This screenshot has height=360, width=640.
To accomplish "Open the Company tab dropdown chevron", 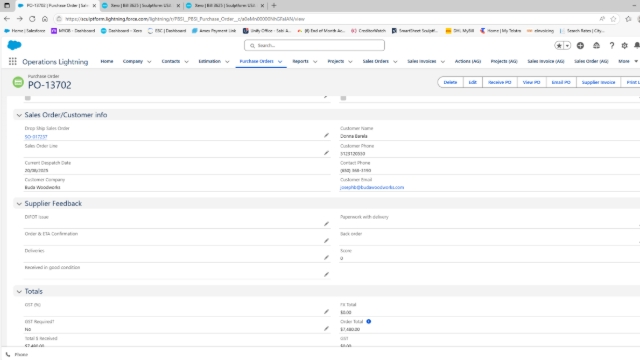I will (x=149, y=62).
